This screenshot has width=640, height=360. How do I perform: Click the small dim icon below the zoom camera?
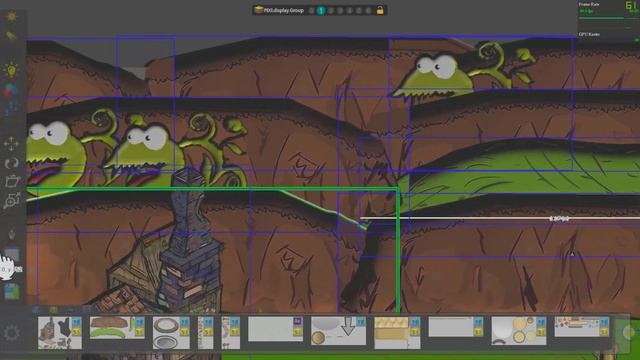[12, 235]
